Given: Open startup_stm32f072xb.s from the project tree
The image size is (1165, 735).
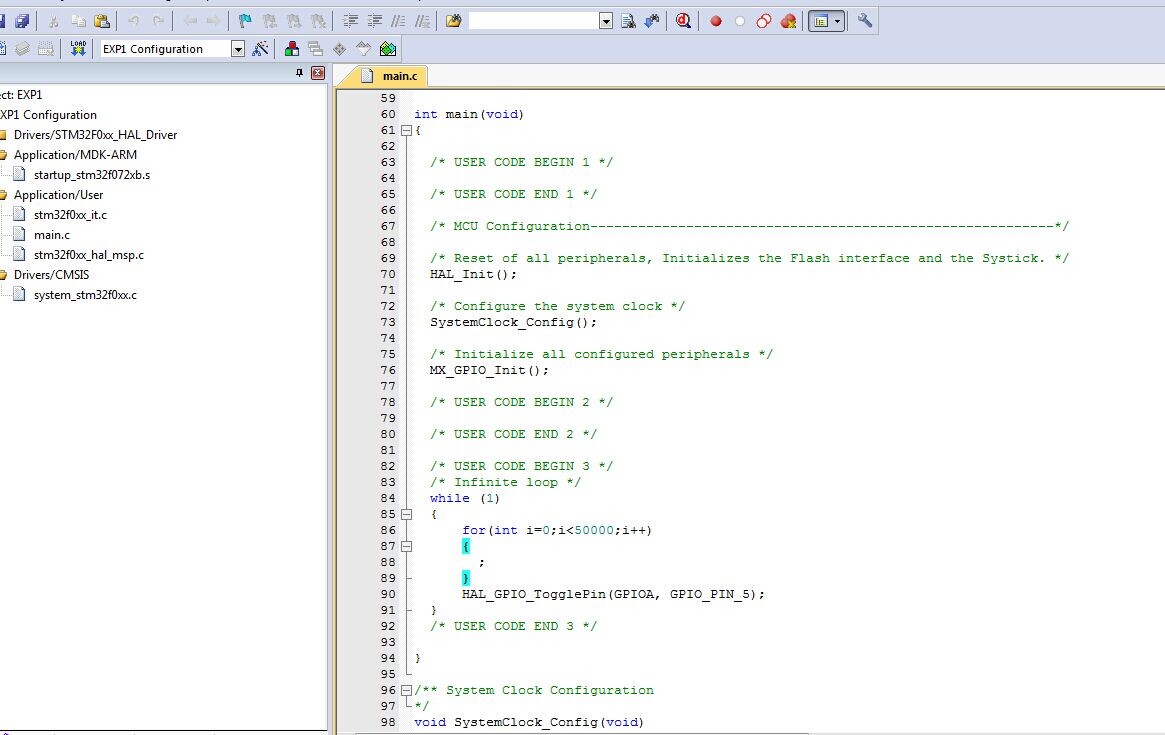Looking at the screenshot, I should click(91, 174).
